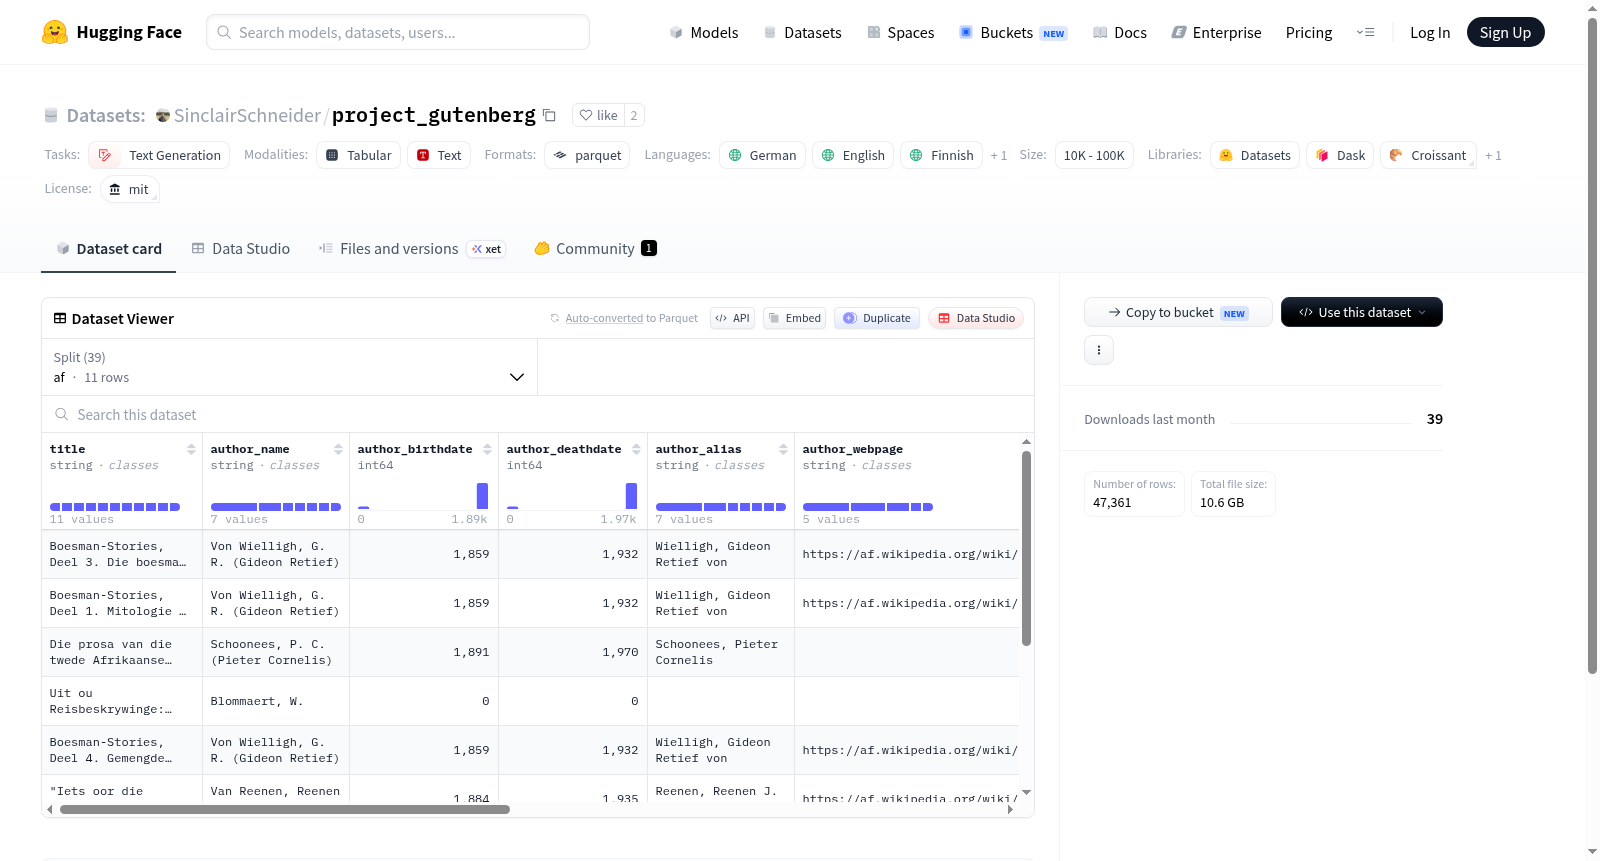
Task: Open the Community tab
Action: [x=595, y=249]
